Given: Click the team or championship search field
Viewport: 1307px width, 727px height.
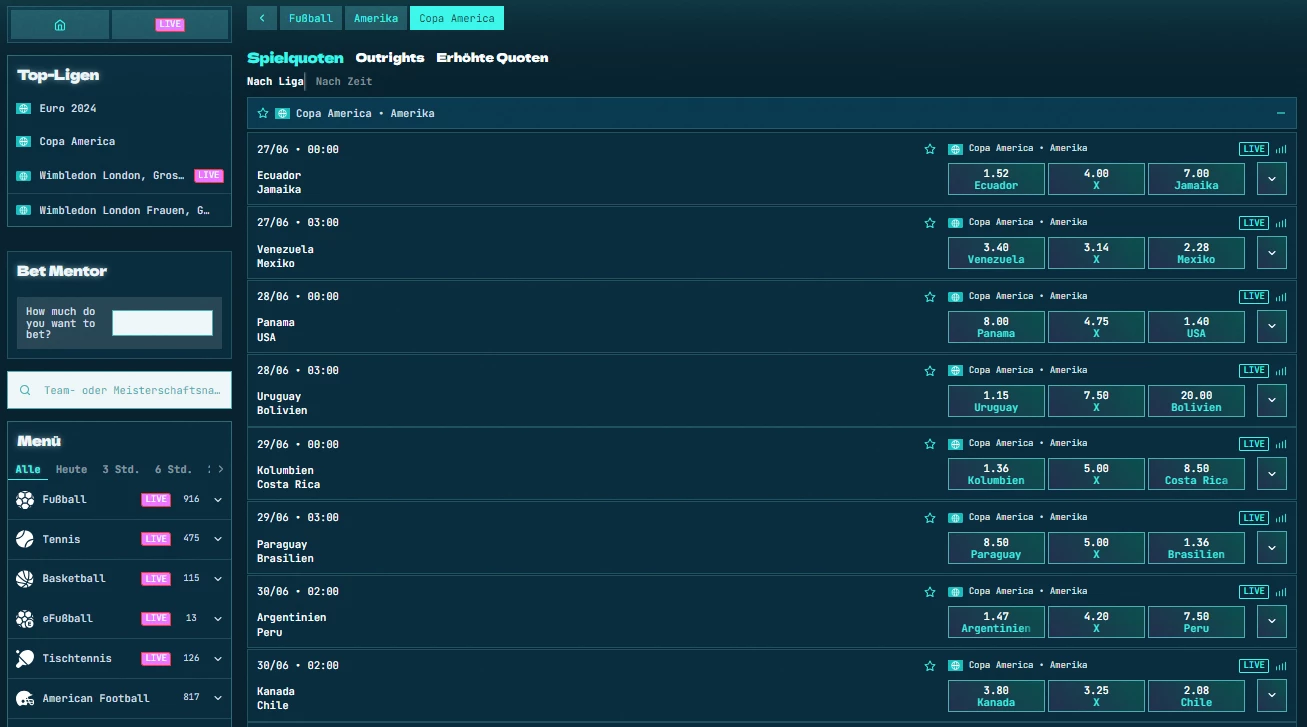Looking at the screenshot, I should (x=119, y=391).
